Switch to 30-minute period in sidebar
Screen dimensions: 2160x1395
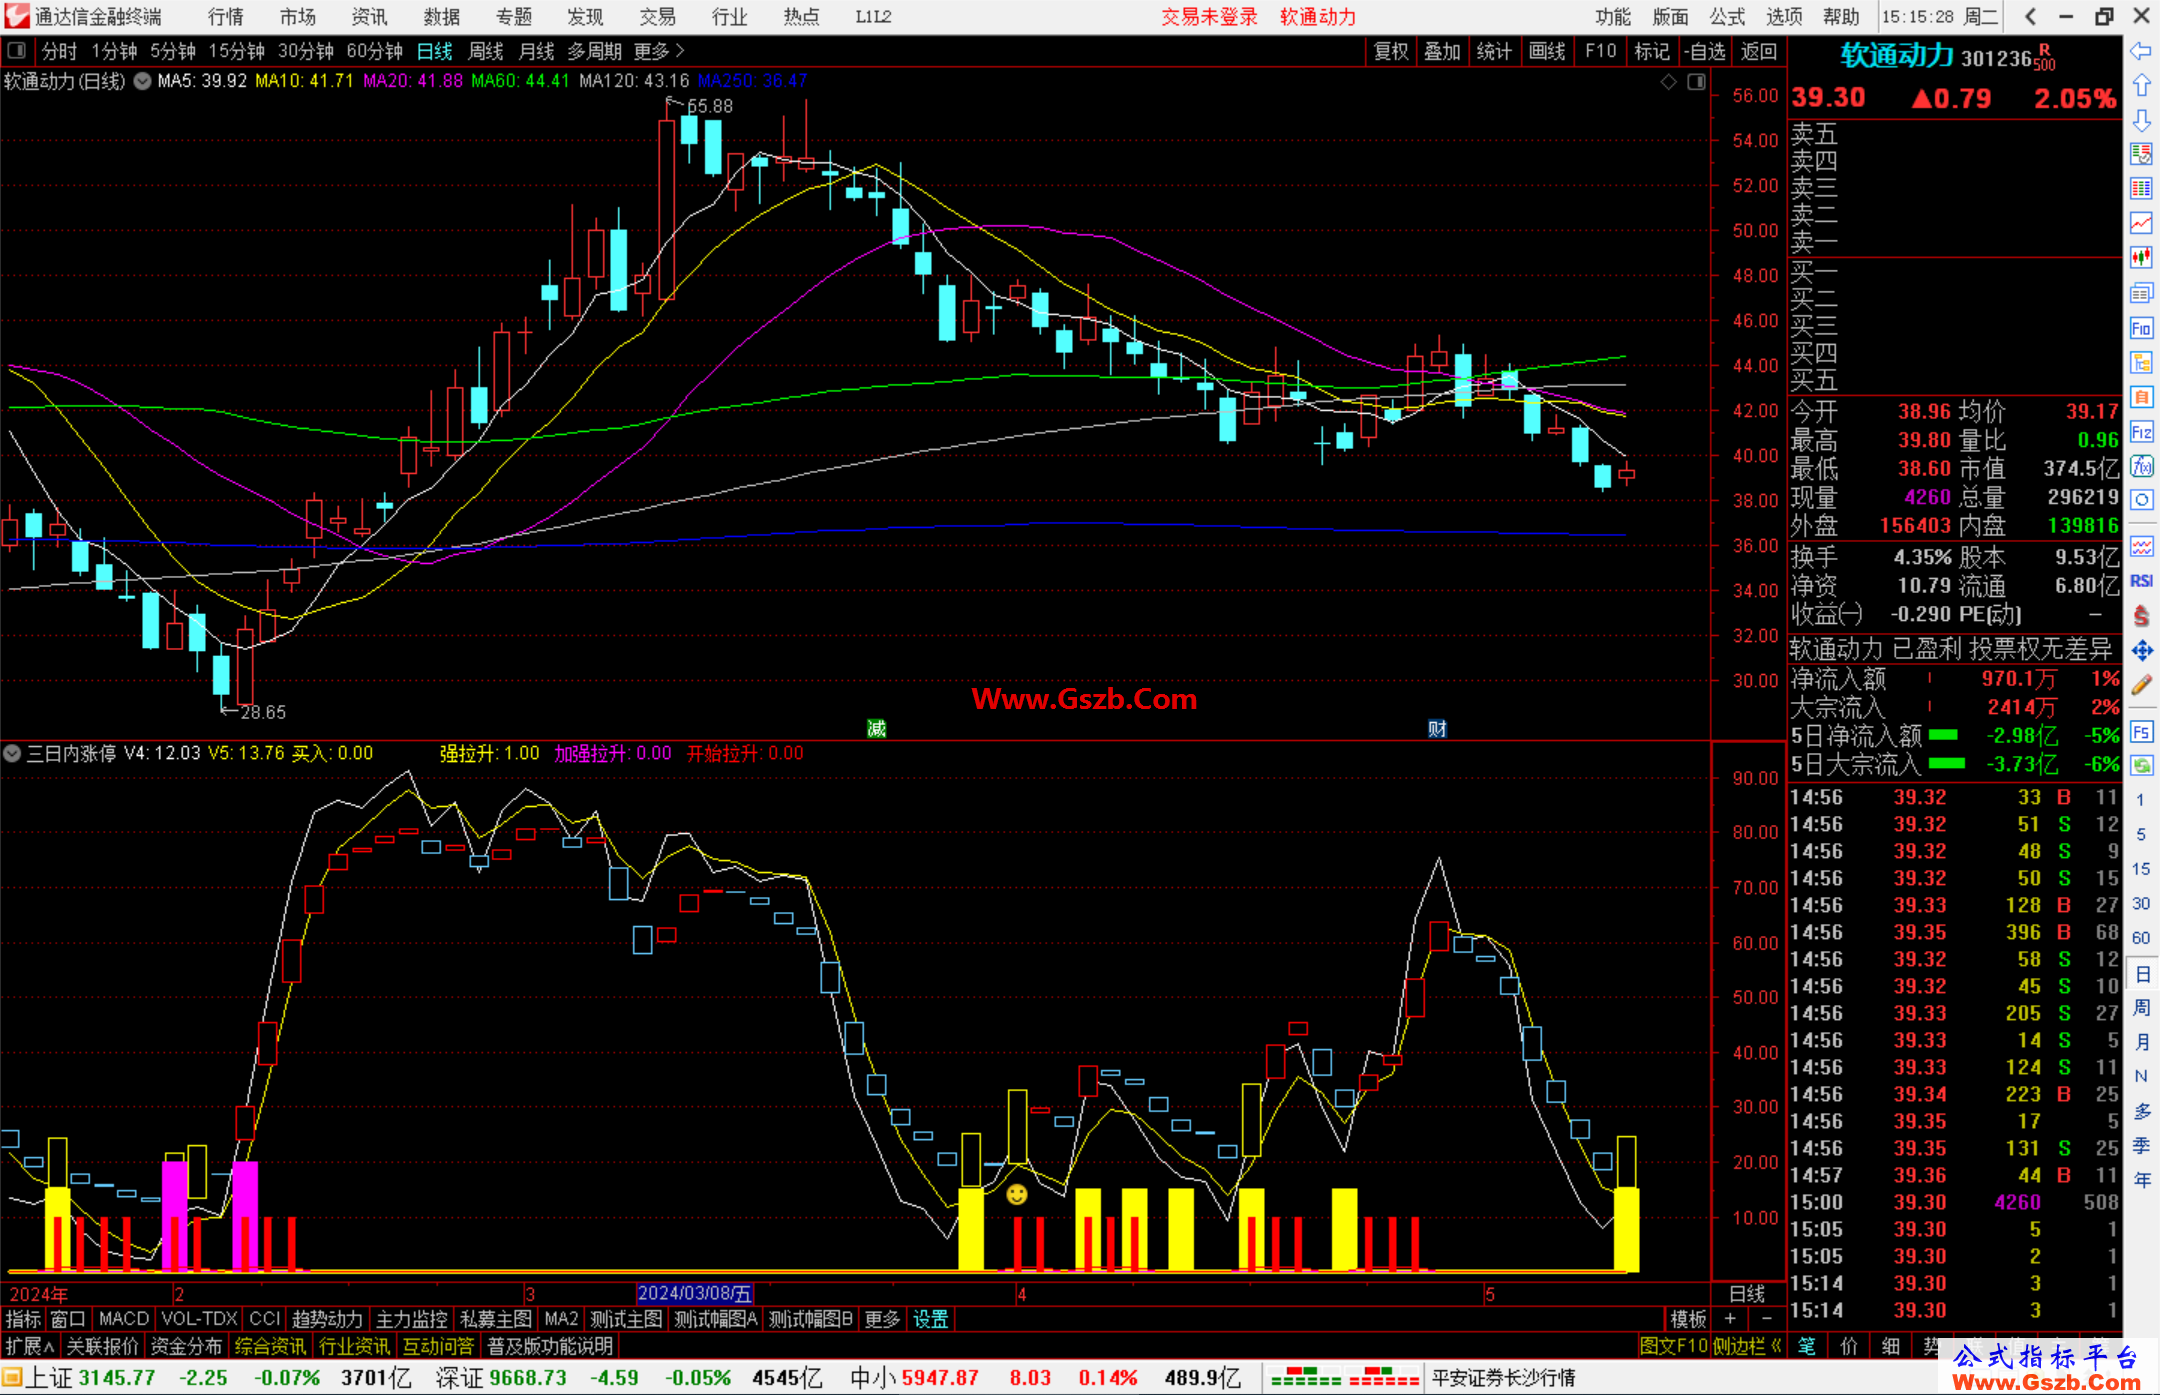pyautogui.click(x=2141, y=904)
